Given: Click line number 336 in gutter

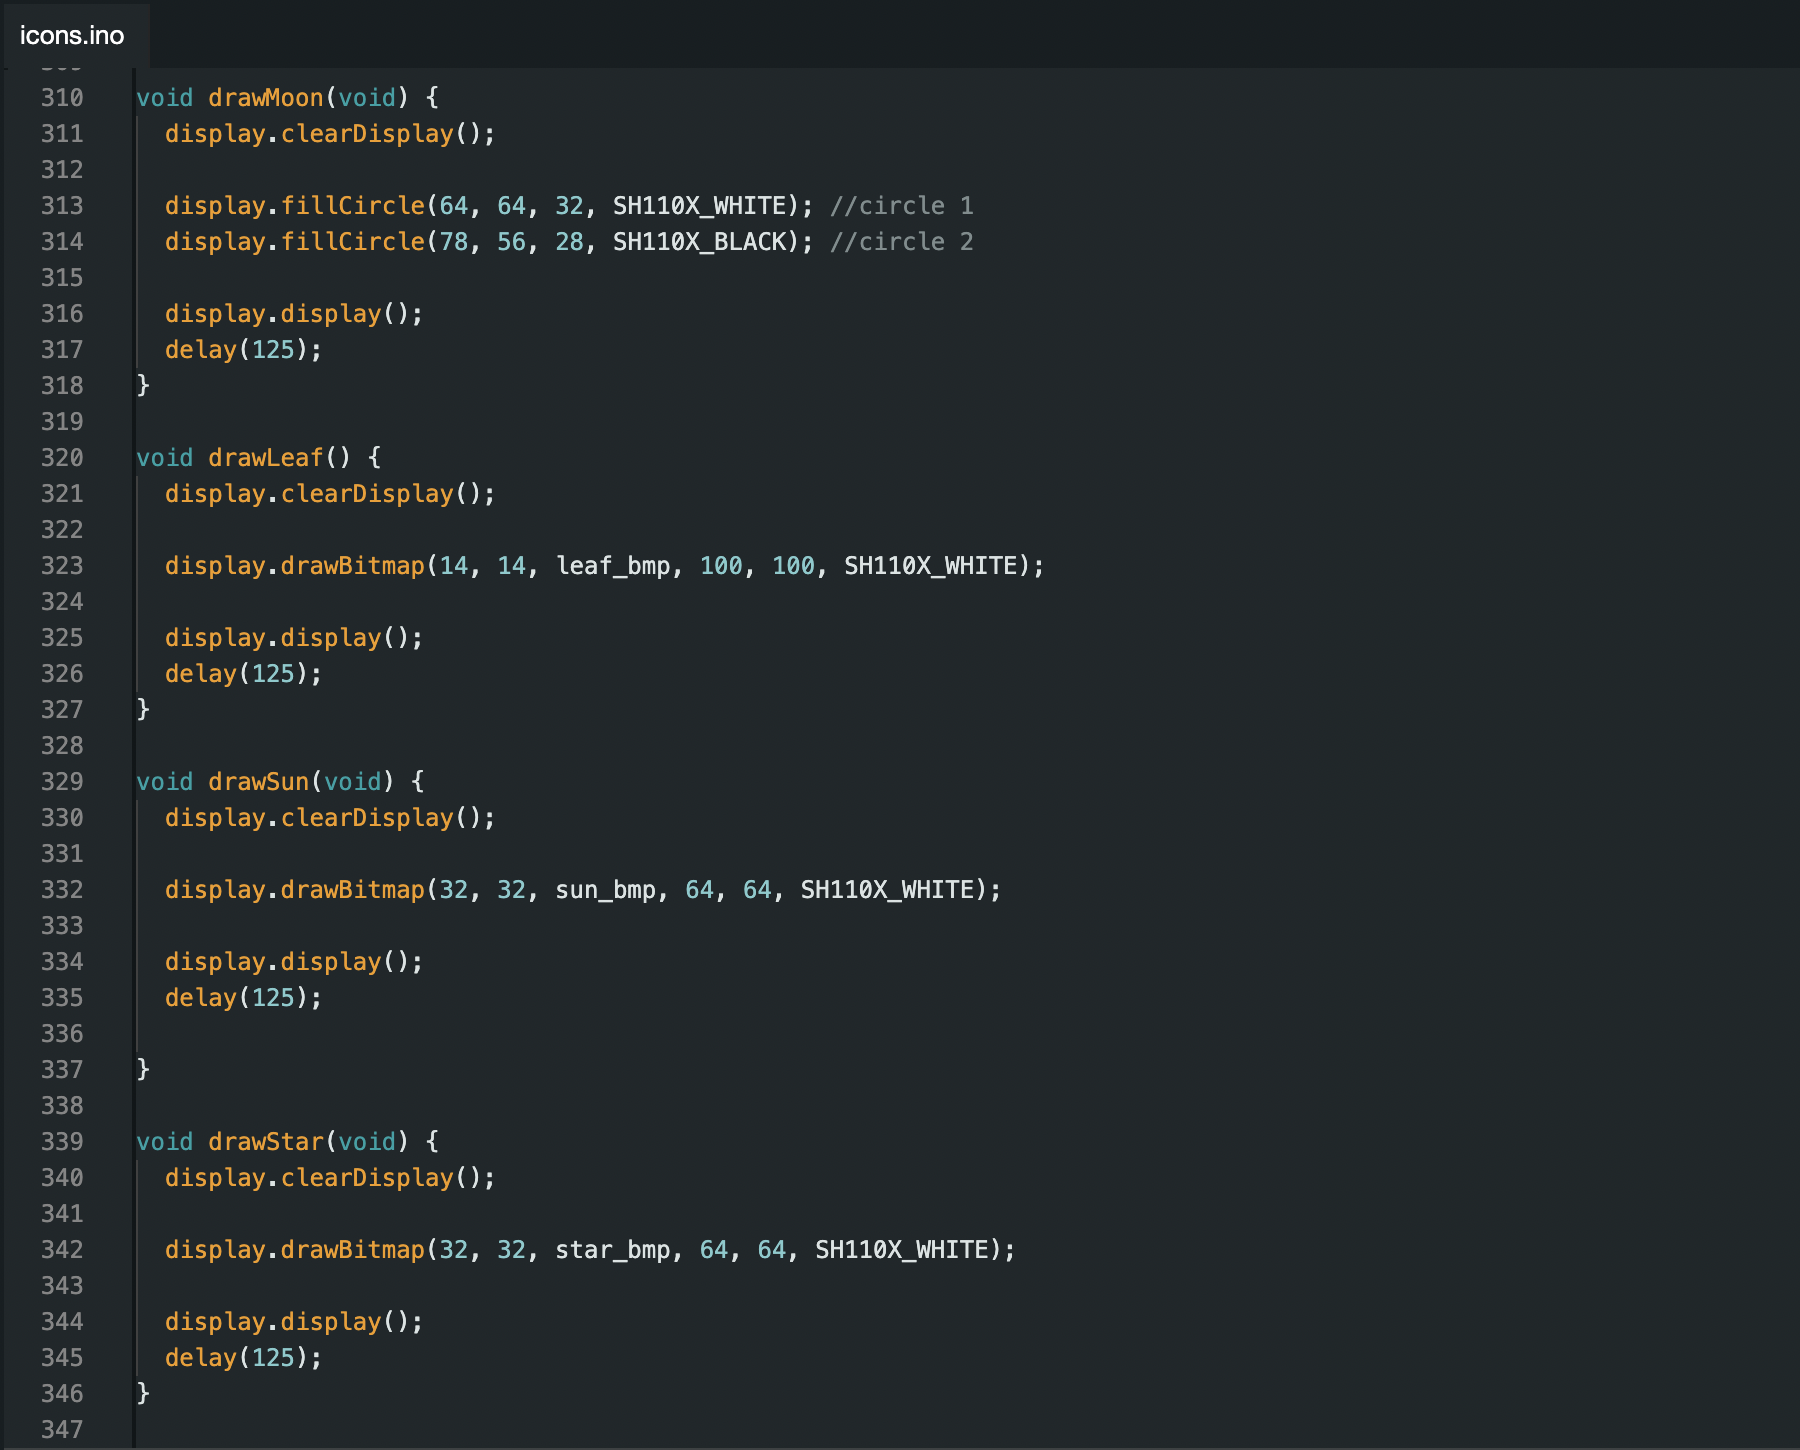Looking at the screenshot, I should [62, 1034].
